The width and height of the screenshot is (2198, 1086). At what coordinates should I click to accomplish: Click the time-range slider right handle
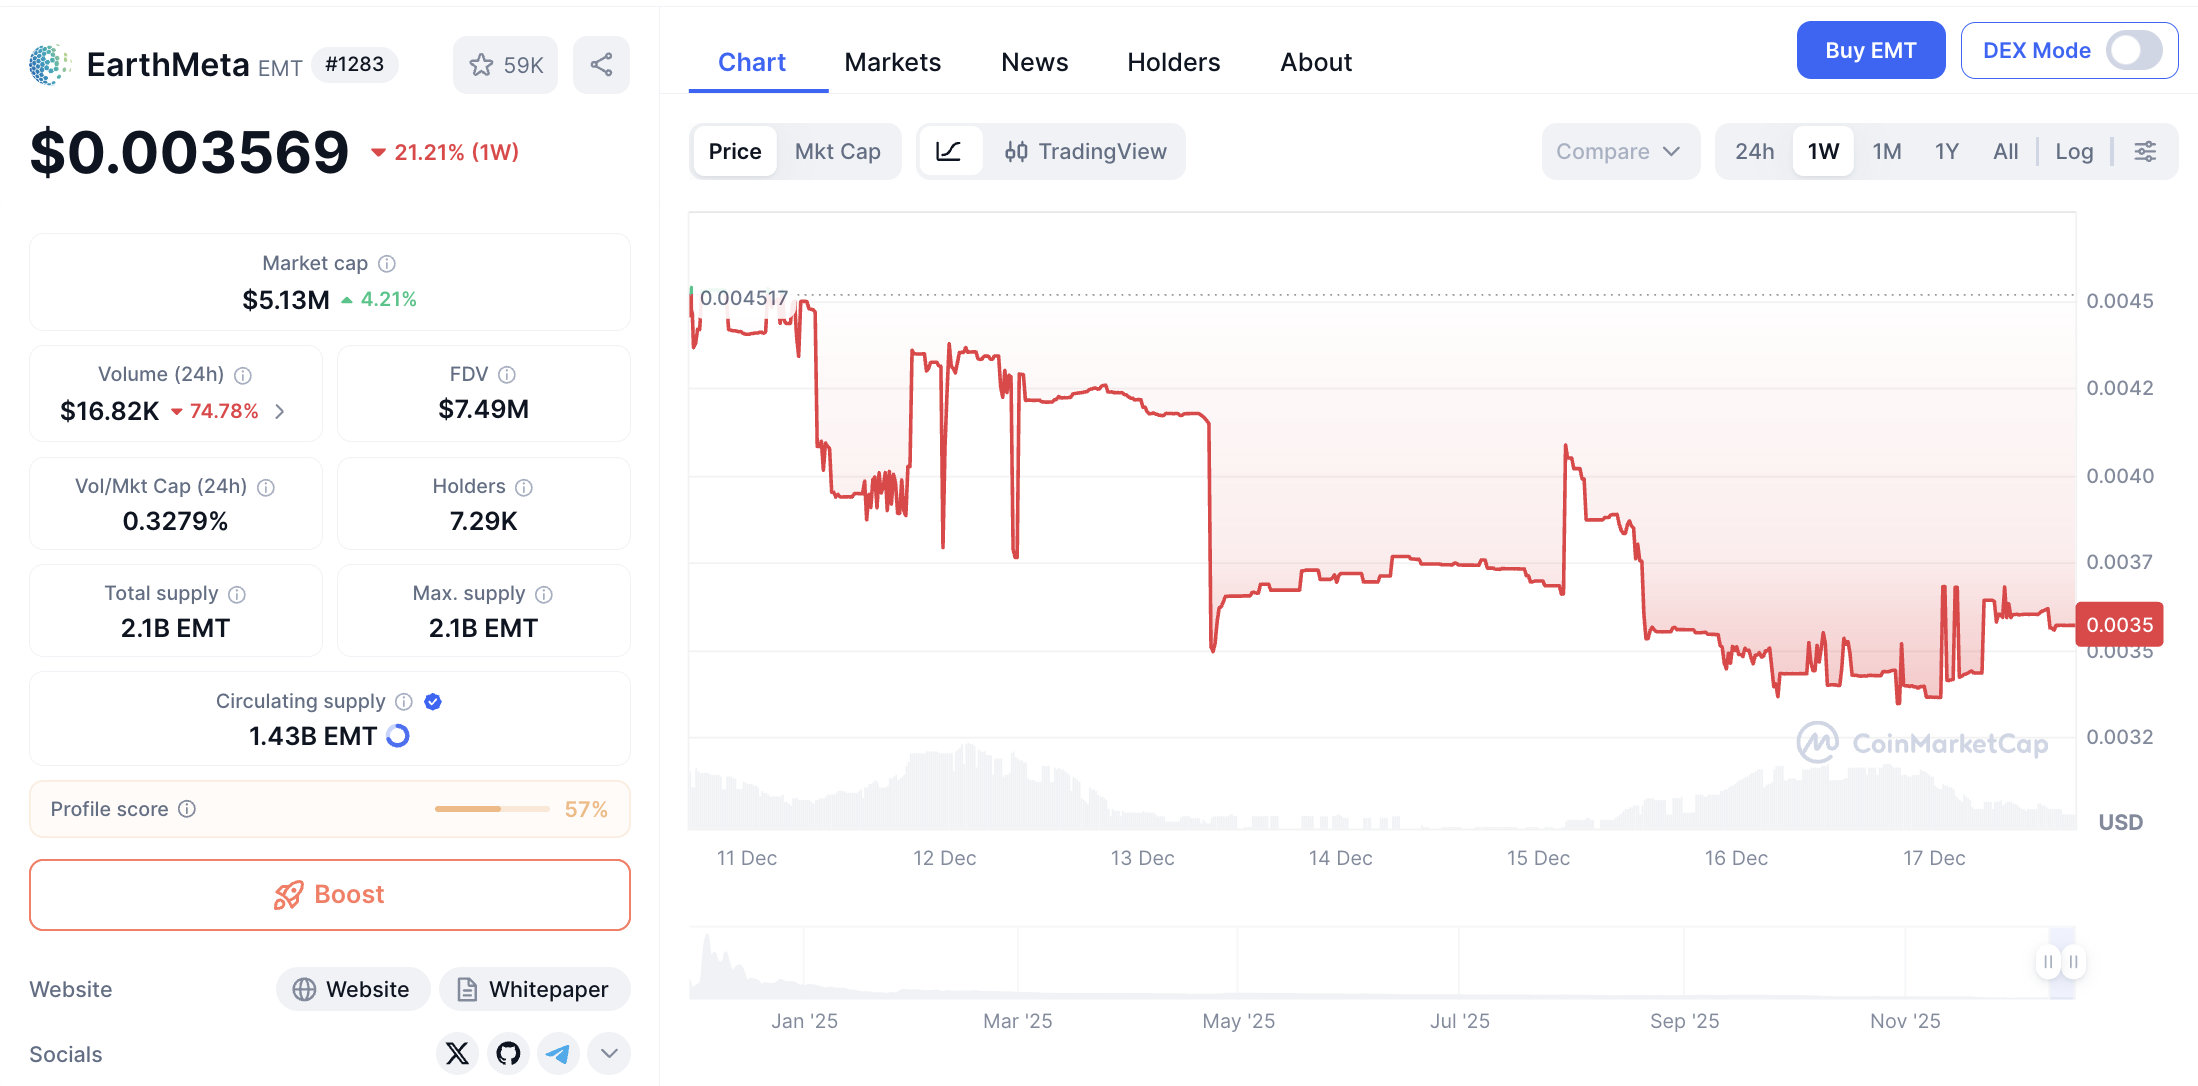pyautogui.click(x=2073, y=962)
